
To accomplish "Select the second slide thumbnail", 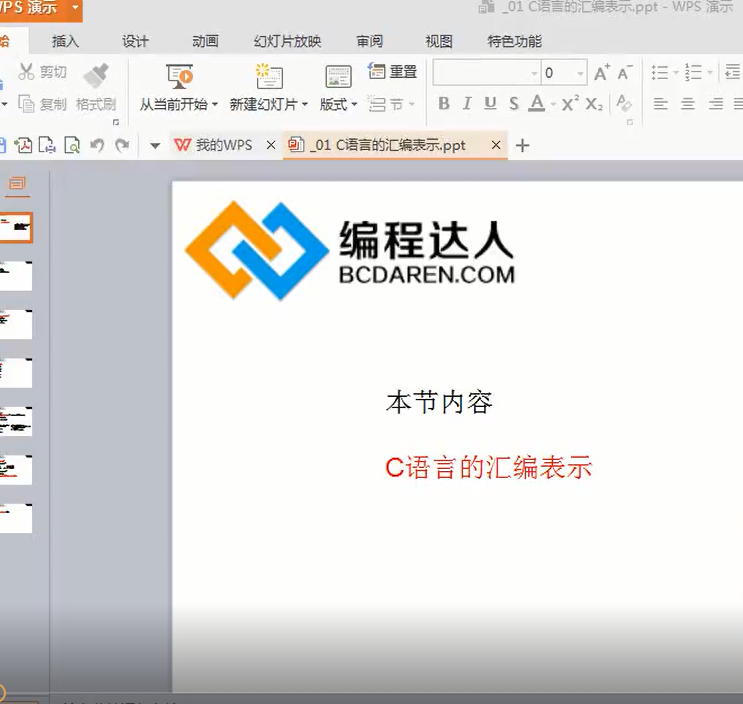I will click(x=16, y=276).
